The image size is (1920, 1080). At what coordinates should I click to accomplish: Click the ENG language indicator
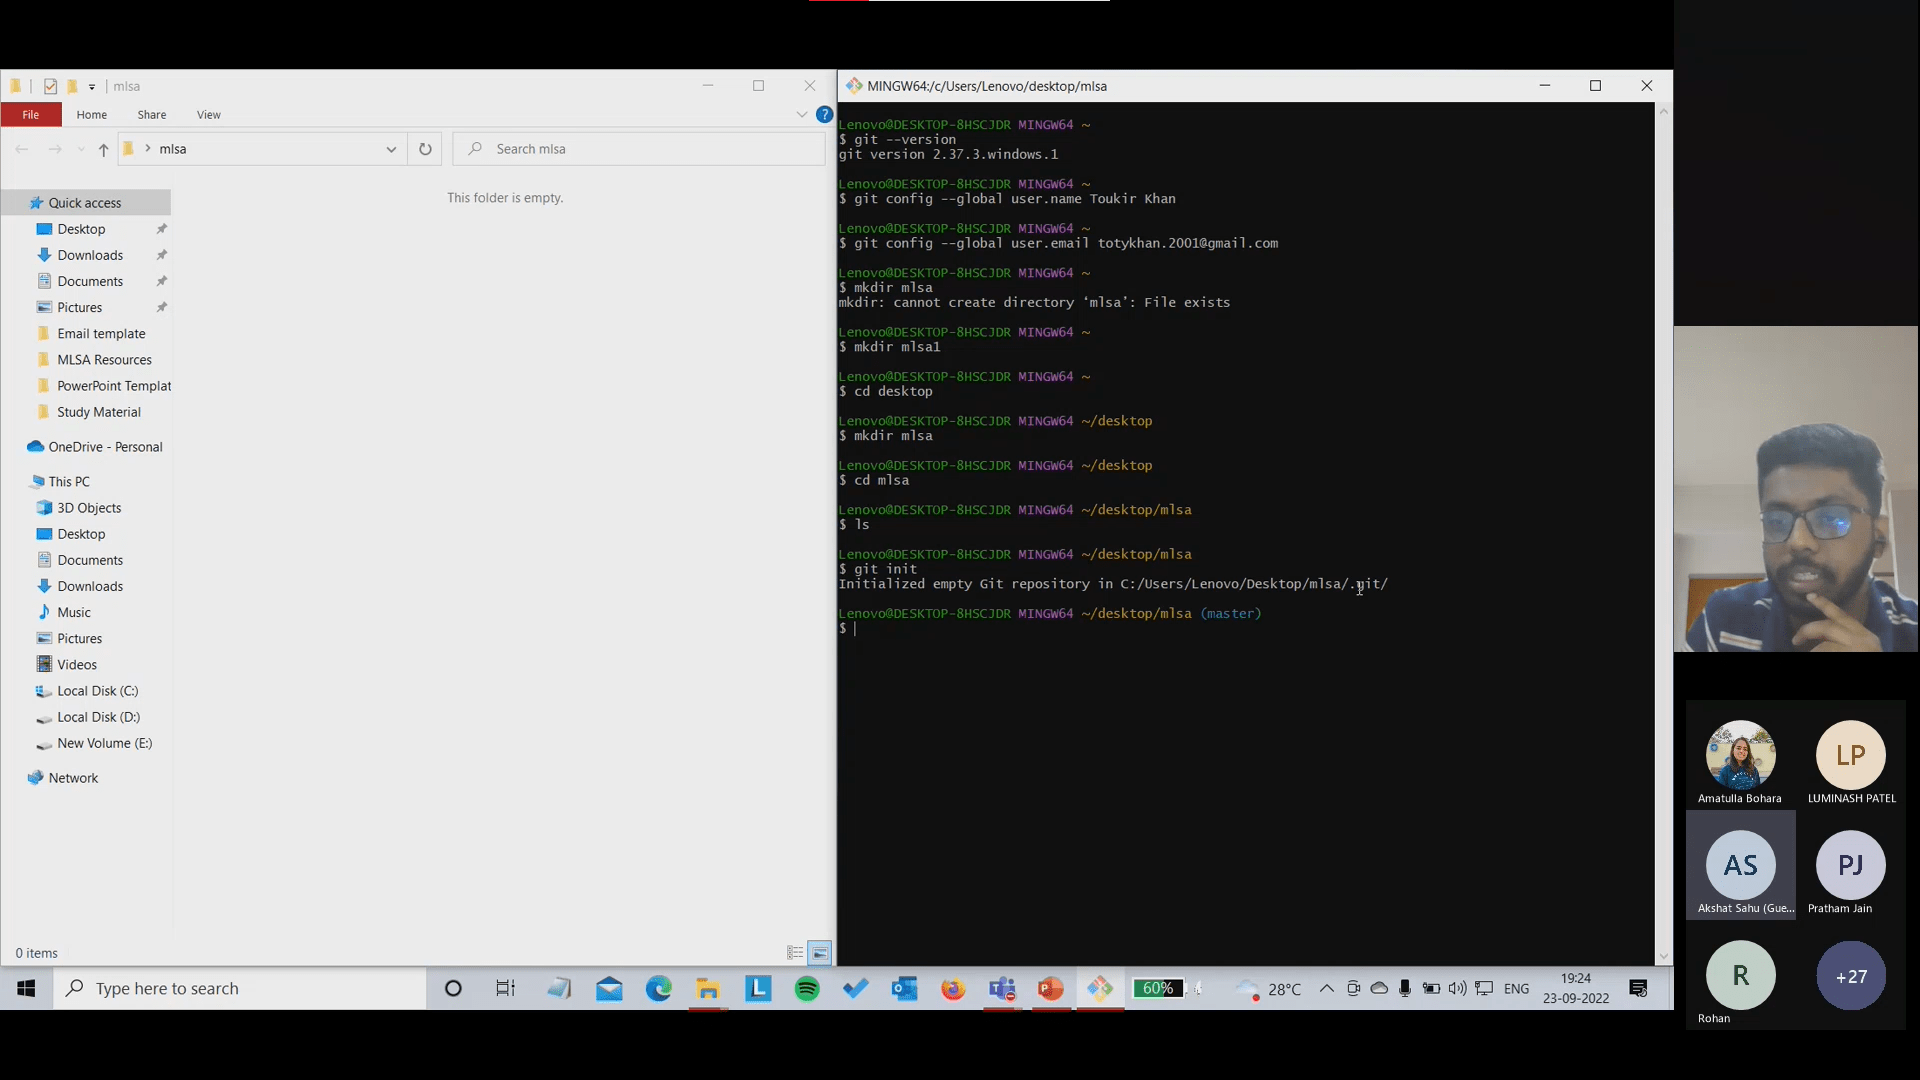click(1516, 988)
